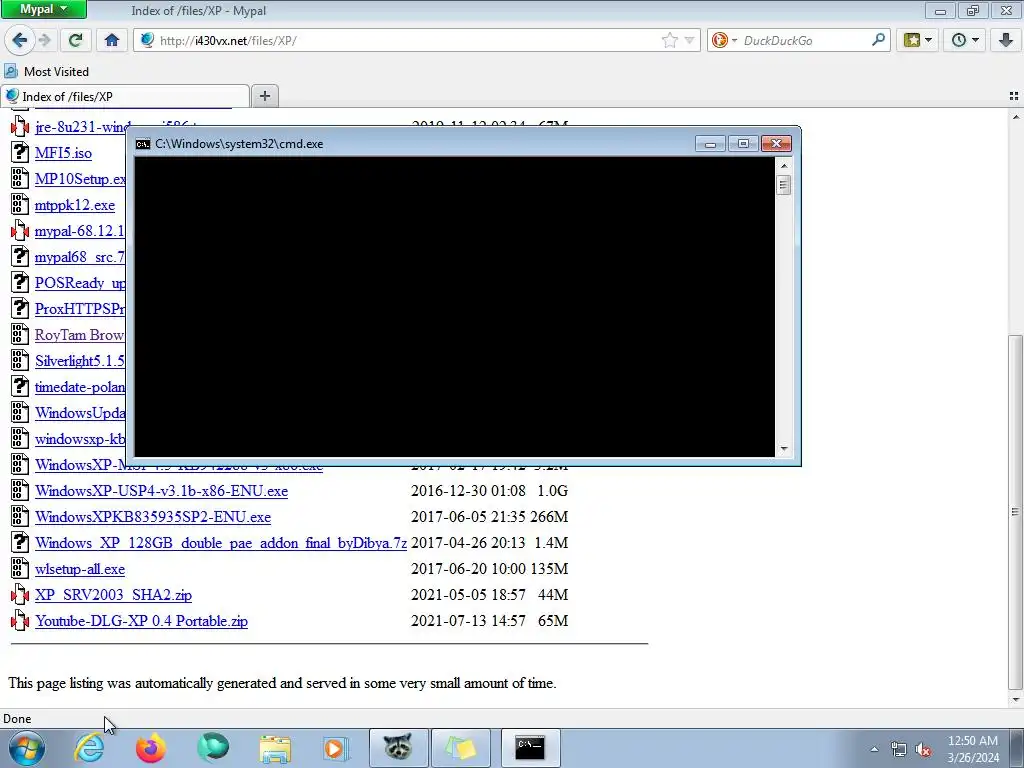This screenshot has height=768, width=1024.
Task: Open the clock showing 12:50 AM
Action: [973, 748]
